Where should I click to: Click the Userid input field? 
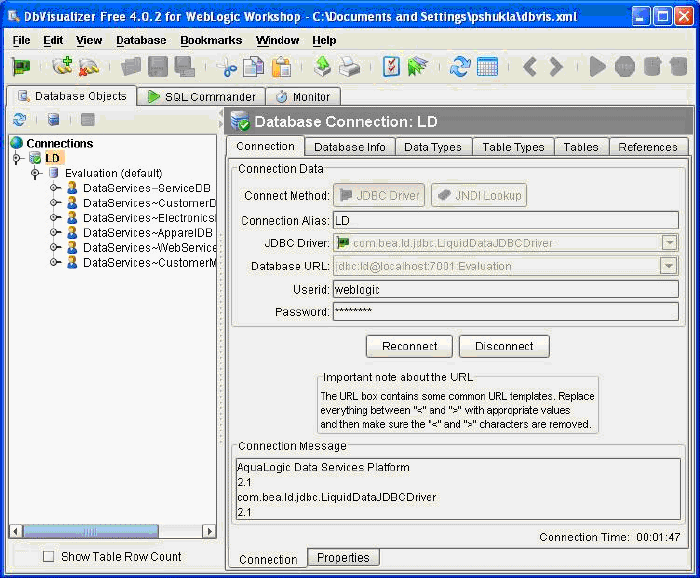pyautogui.click(x=506, y=289)
